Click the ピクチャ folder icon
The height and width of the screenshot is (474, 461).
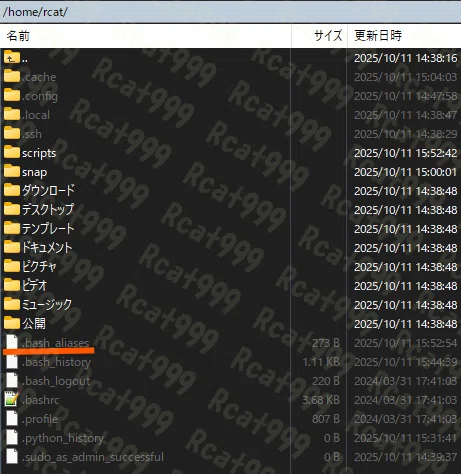click(x=12, y=267)
